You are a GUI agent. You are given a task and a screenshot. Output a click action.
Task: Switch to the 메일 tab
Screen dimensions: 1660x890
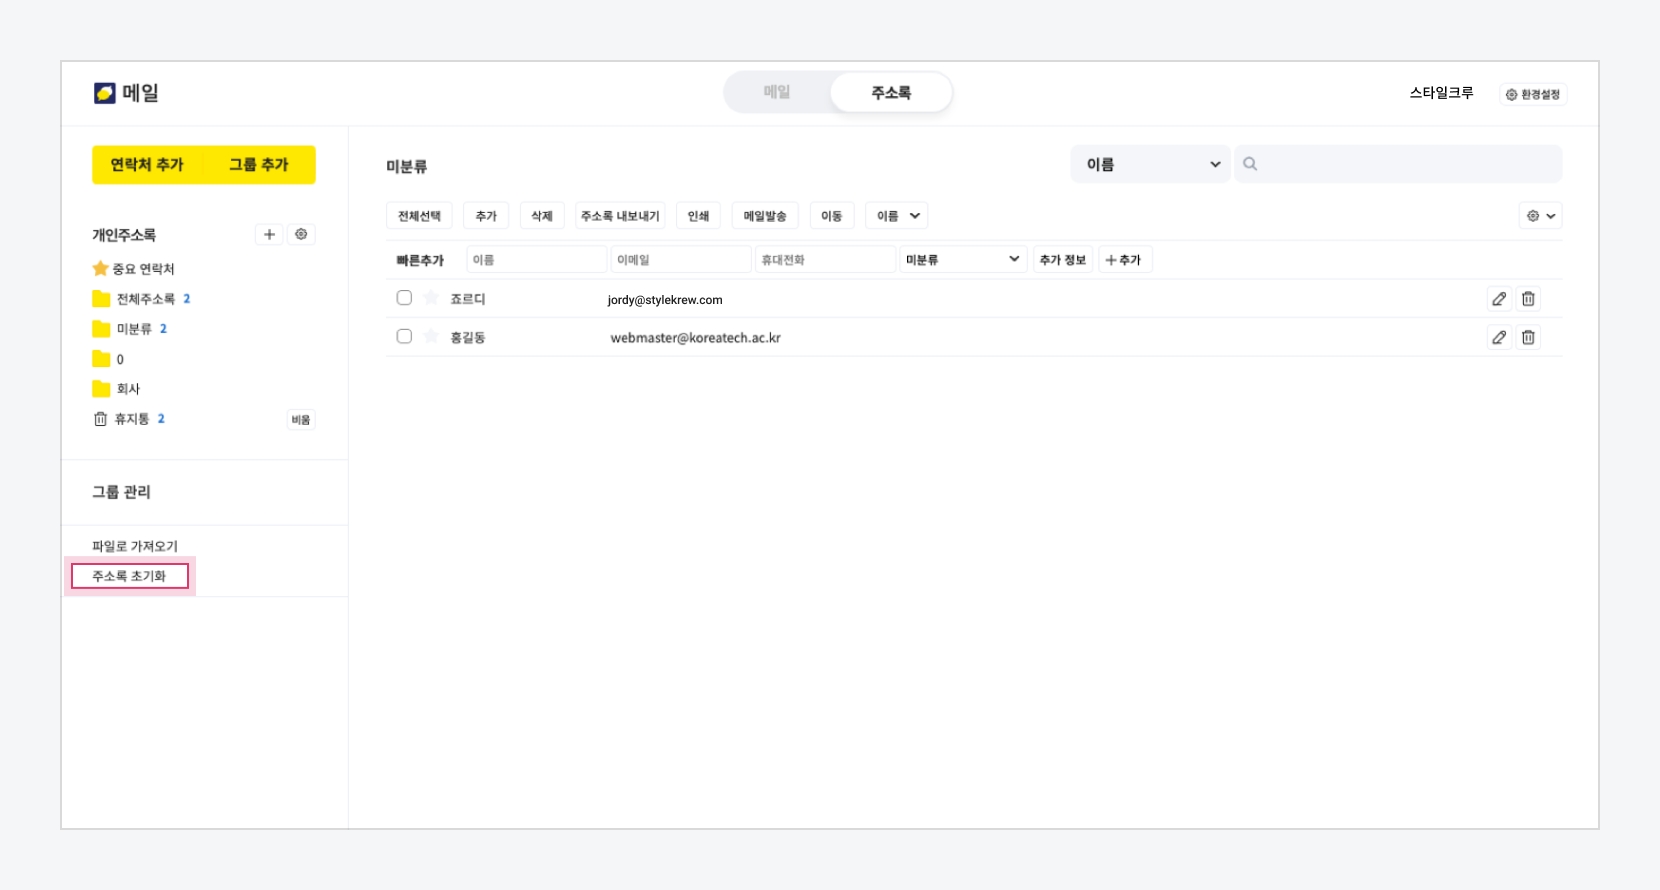(x=777, y=92)
